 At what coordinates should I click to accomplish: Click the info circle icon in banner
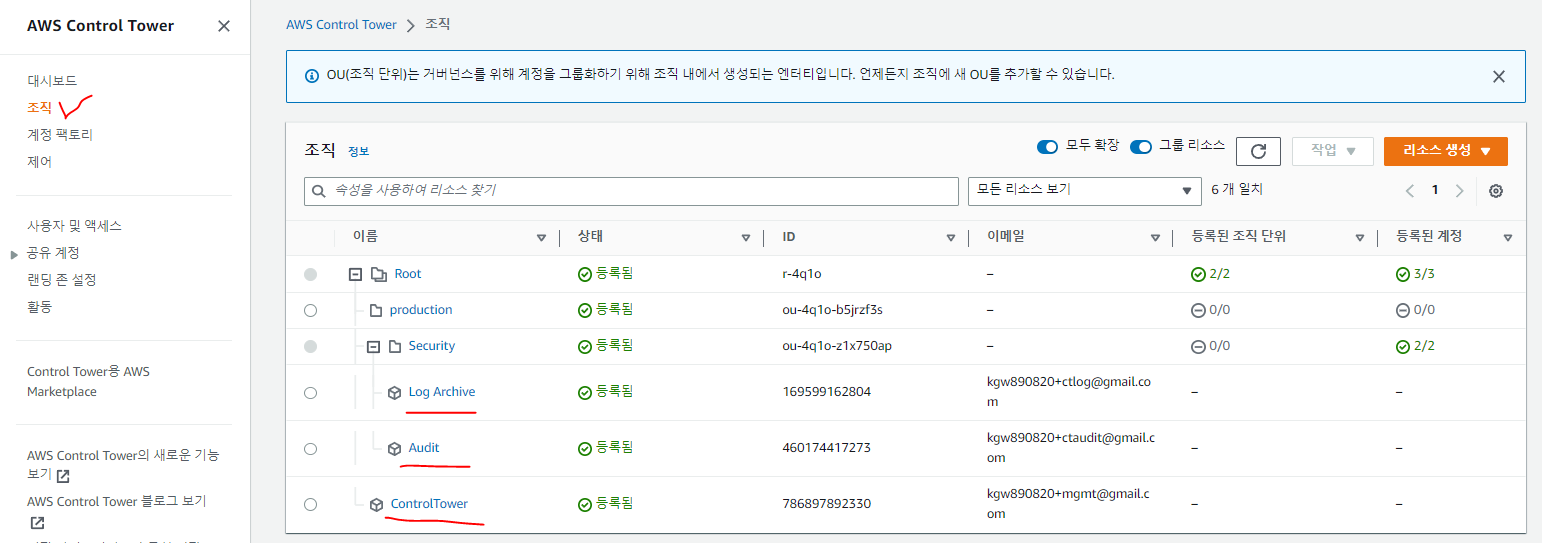coord(311,75)
